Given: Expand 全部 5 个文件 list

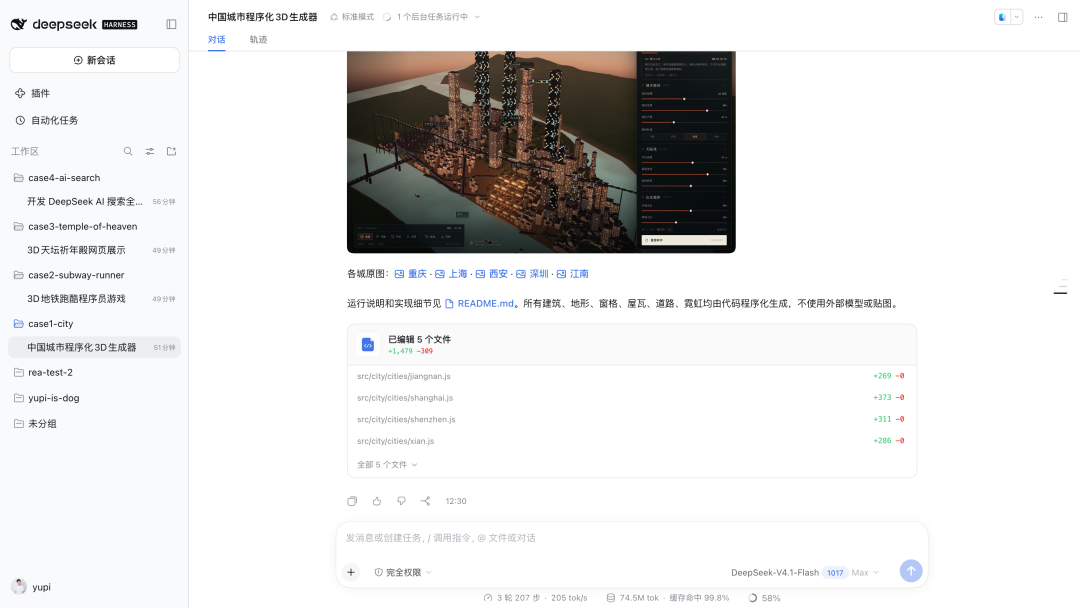Looking at the screenshot, I should (387, 465).
